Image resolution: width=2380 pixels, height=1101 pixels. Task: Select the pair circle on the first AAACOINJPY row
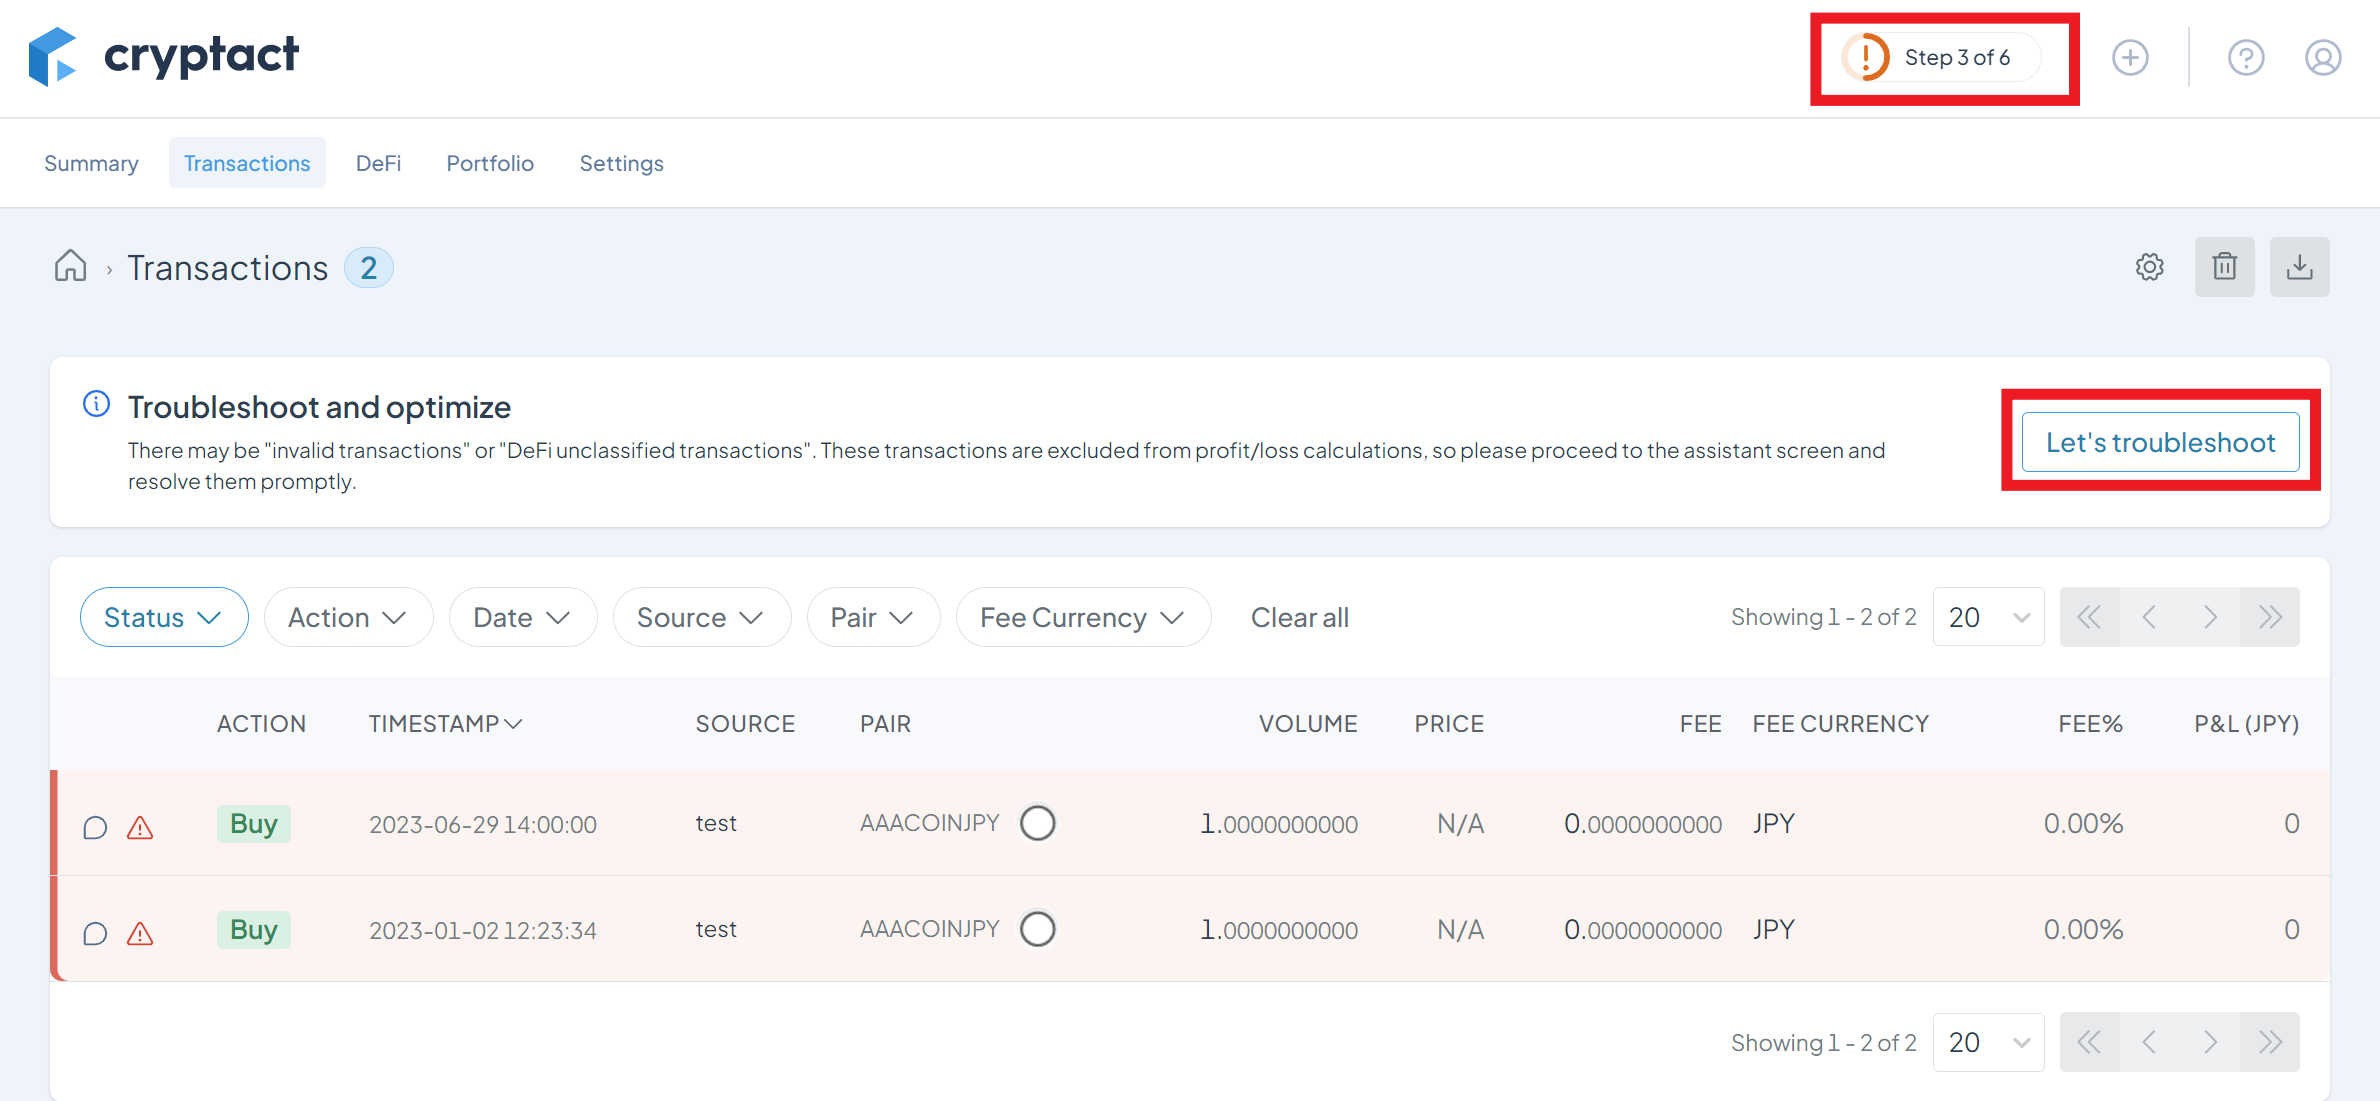[x=1038, y=822]
